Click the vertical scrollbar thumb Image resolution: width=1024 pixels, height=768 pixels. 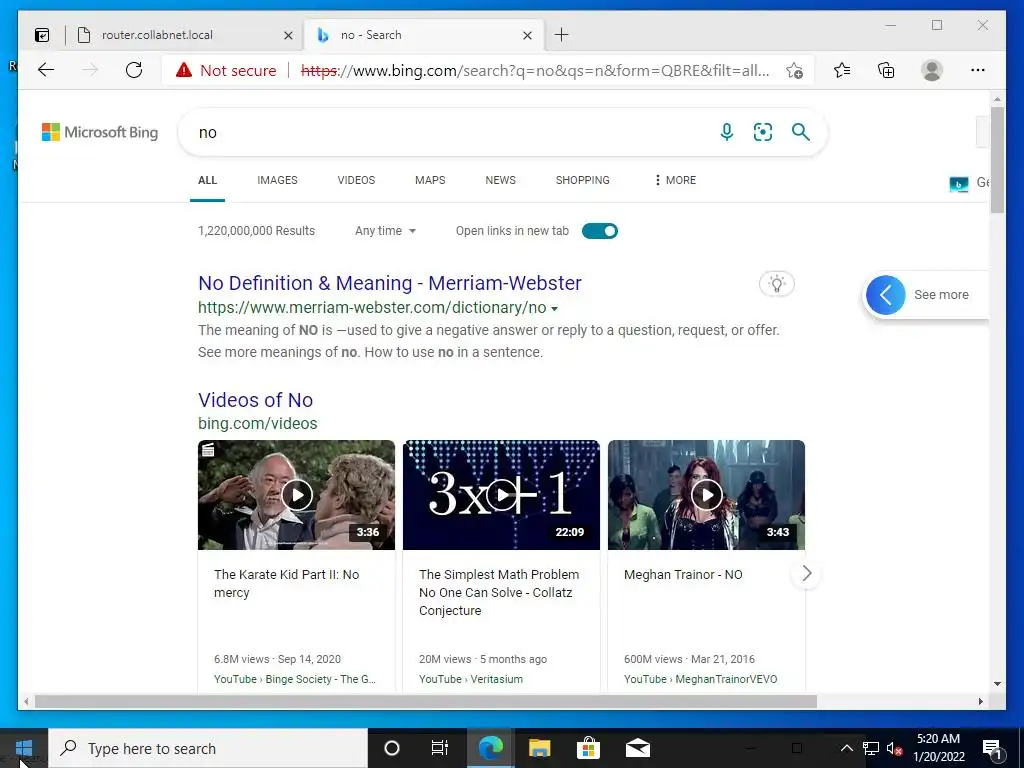point(997,159)
